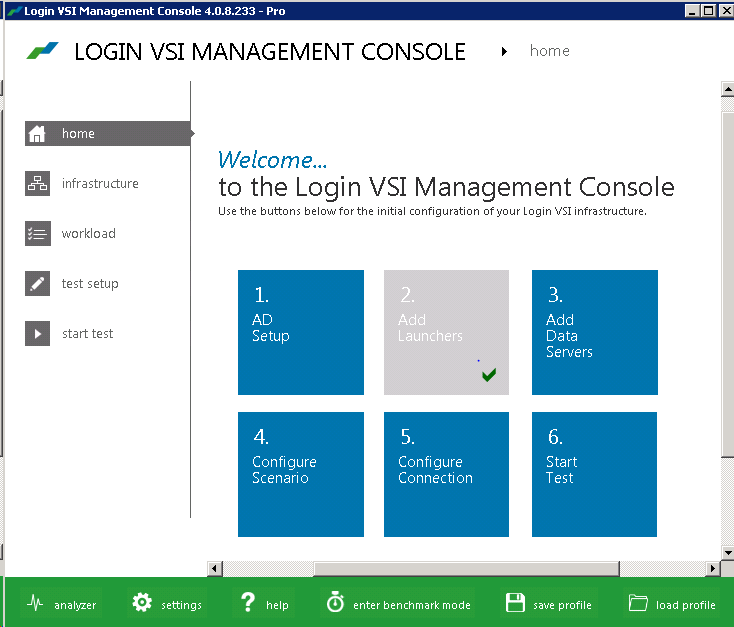The image size is (734, 627).
Task: Open the 6. Start Test tile
Action: tap(594, 474)
